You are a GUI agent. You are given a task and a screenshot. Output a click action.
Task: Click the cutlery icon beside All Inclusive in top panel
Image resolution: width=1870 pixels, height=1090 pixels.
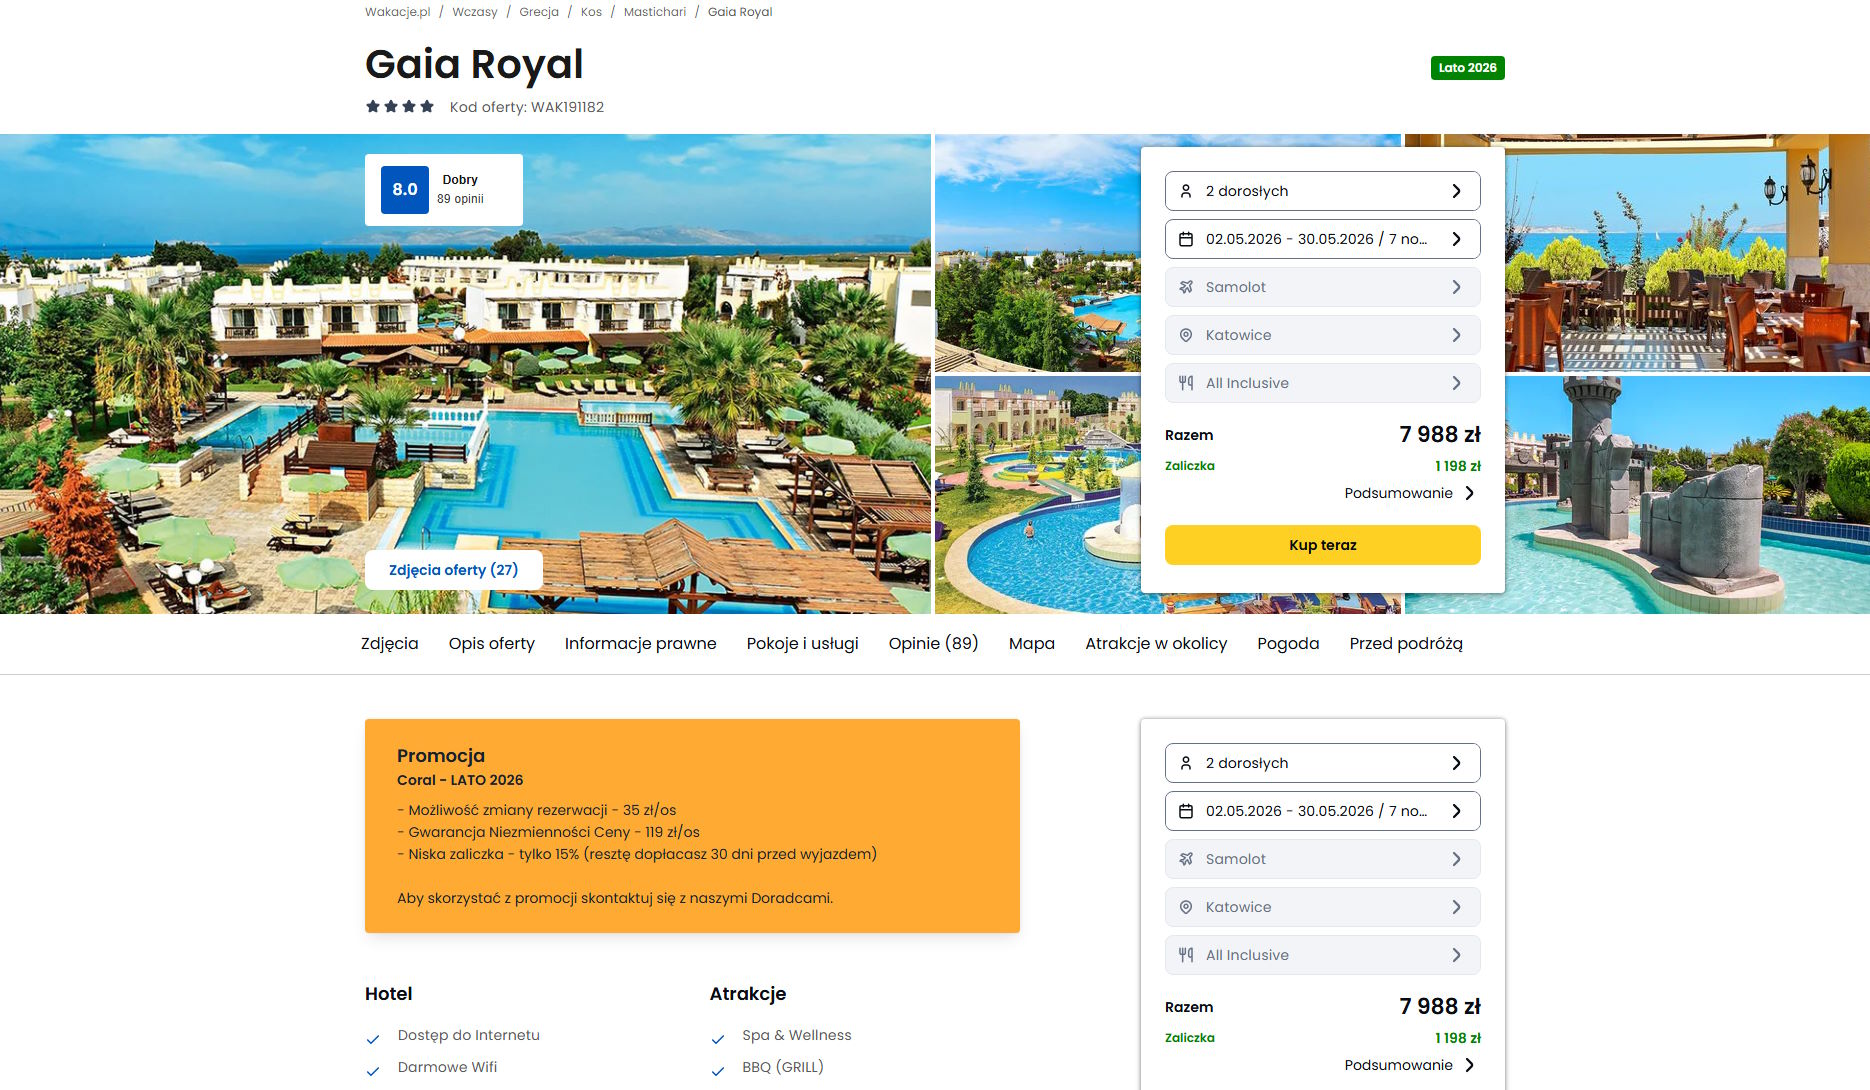coord(1186,383)
